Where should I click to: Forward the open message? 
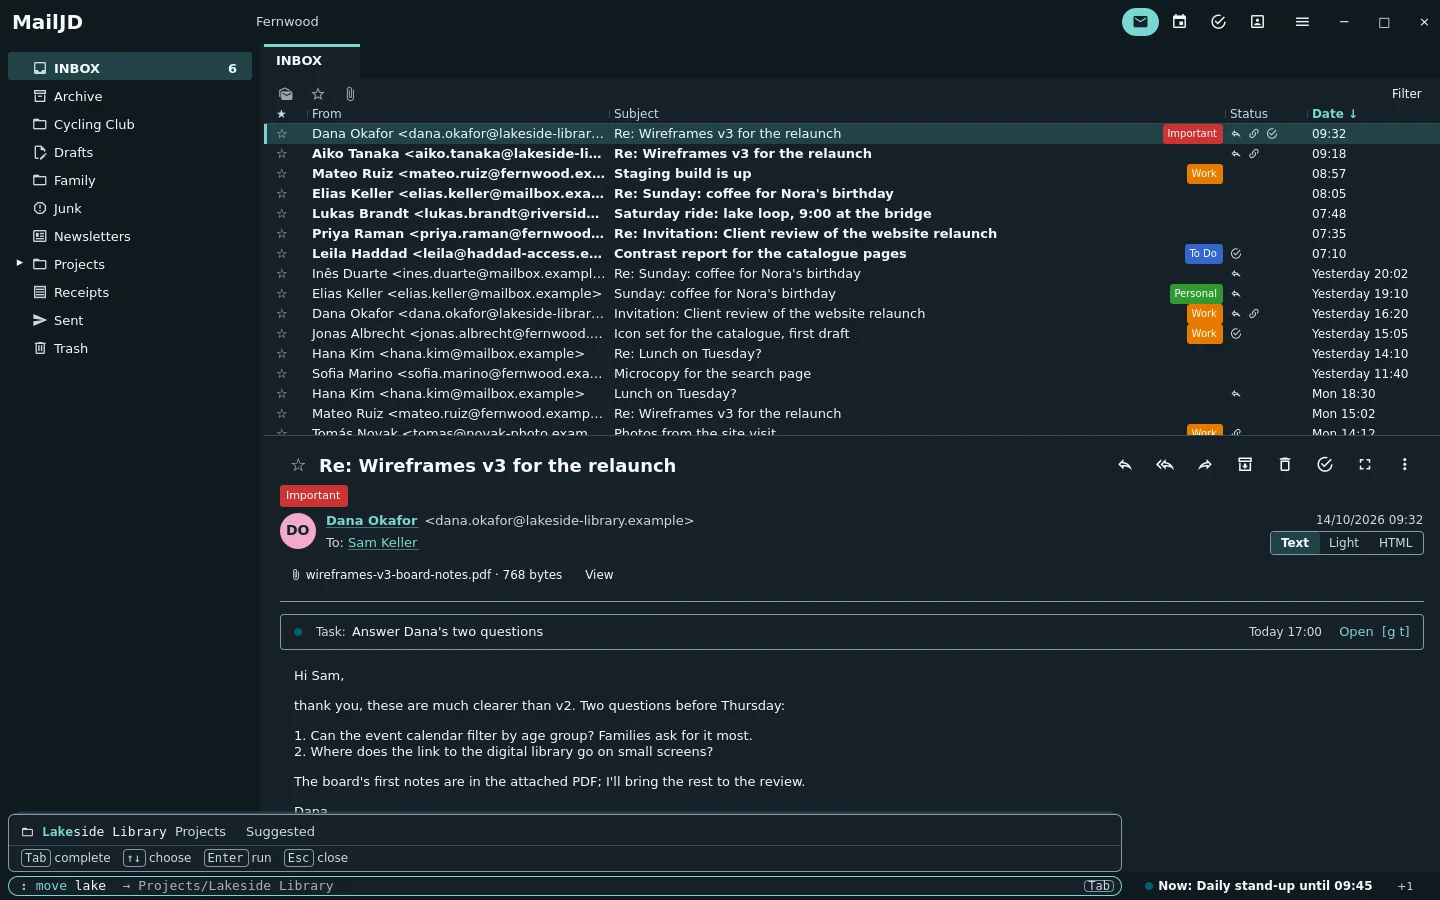[x=1205, y=465]
